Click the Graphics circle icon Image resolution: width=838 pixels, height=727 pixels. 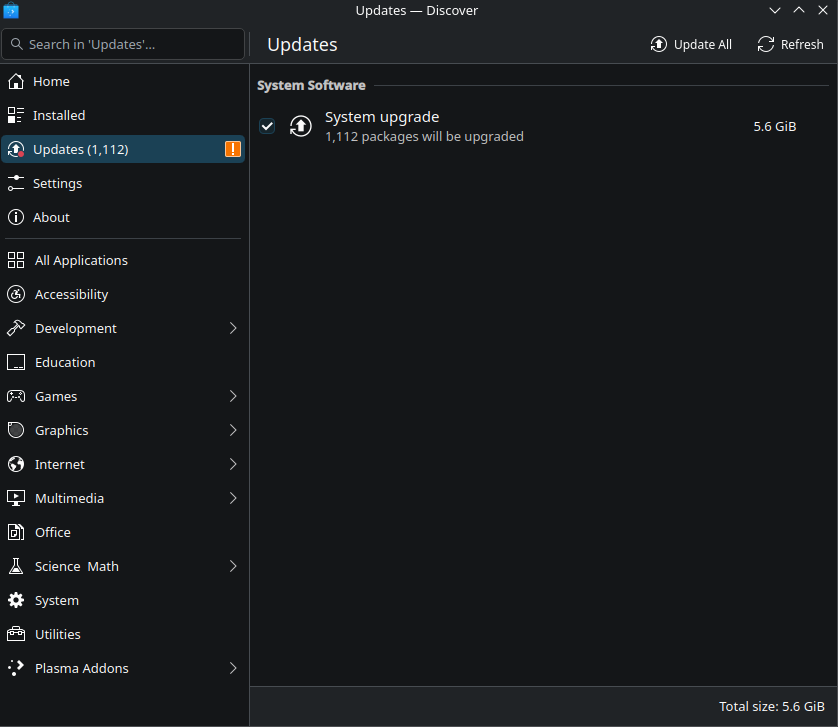(16, 430)
